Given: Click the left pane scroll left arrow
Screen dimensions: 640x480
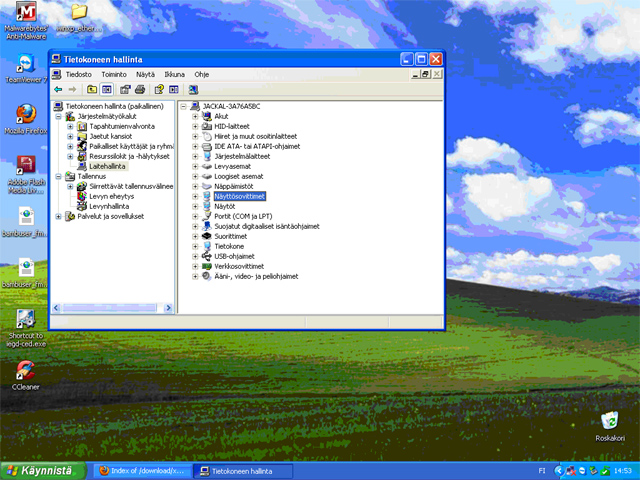Looking at the screenshot, I should pos(56,308).
